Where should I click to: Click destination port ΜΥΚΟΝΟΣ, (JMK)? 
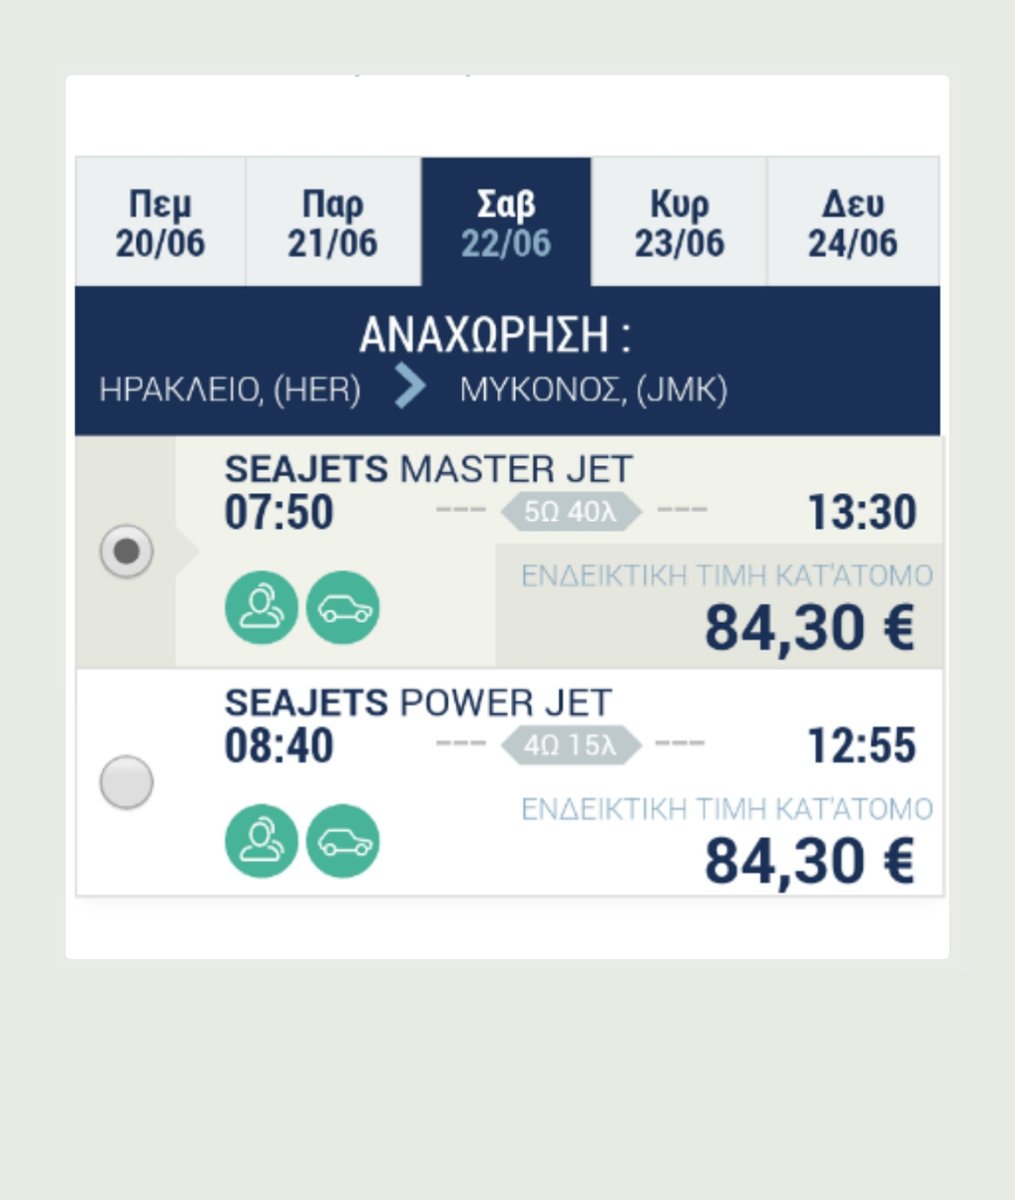[593, 389]
